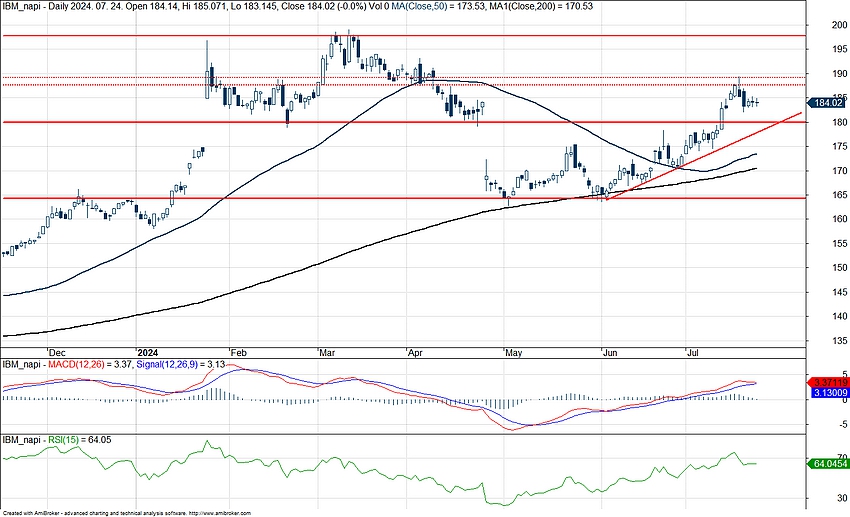Click the RSI(15) = 64.05 indicator label
850x517 pixels.
click(80, 440)
